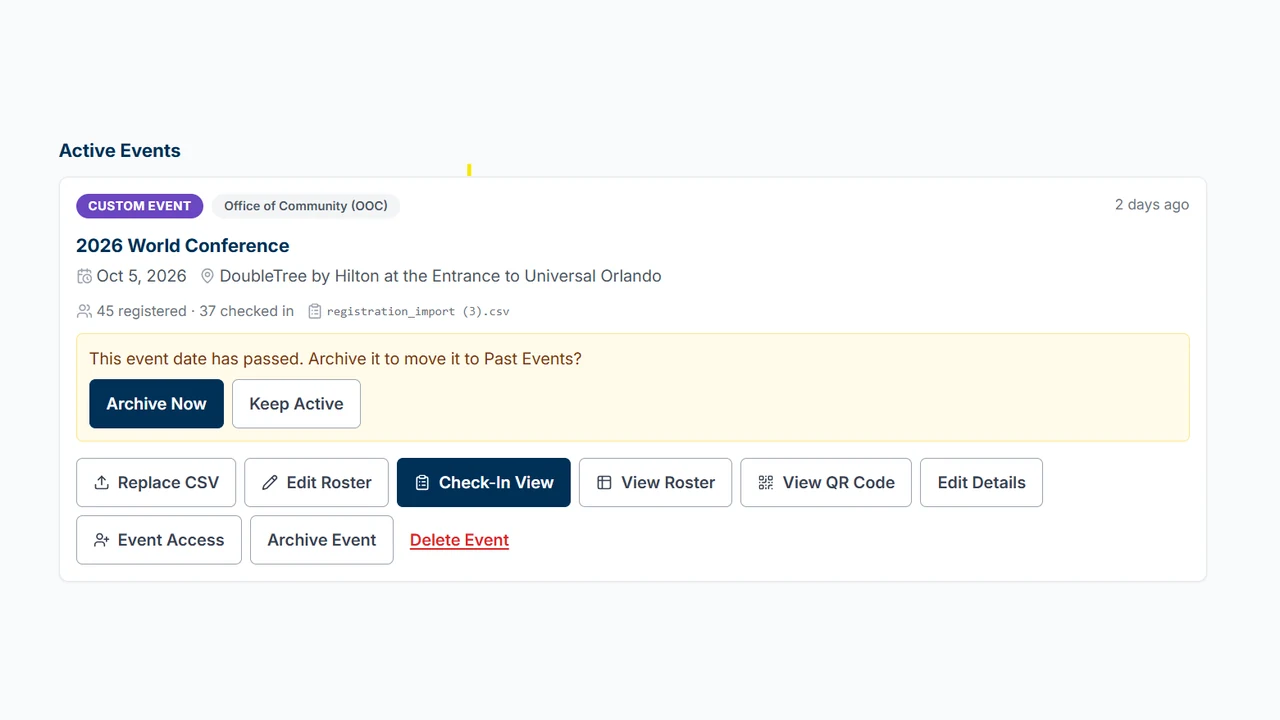The height and width of the screenshot is (720, 1280).
Task: Click the add-user icon on Event Access
Action: click(101, 540)
